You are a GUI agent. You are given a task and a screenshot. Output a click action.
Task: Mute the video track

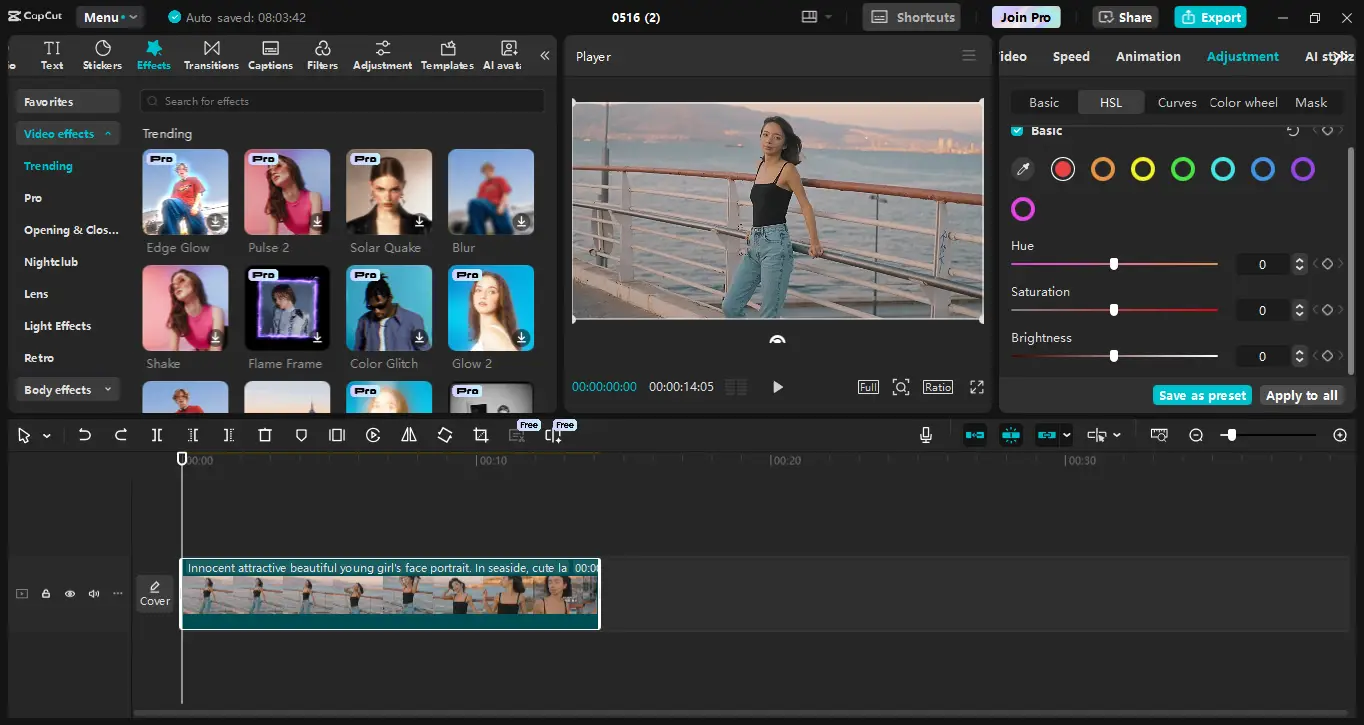93,593
